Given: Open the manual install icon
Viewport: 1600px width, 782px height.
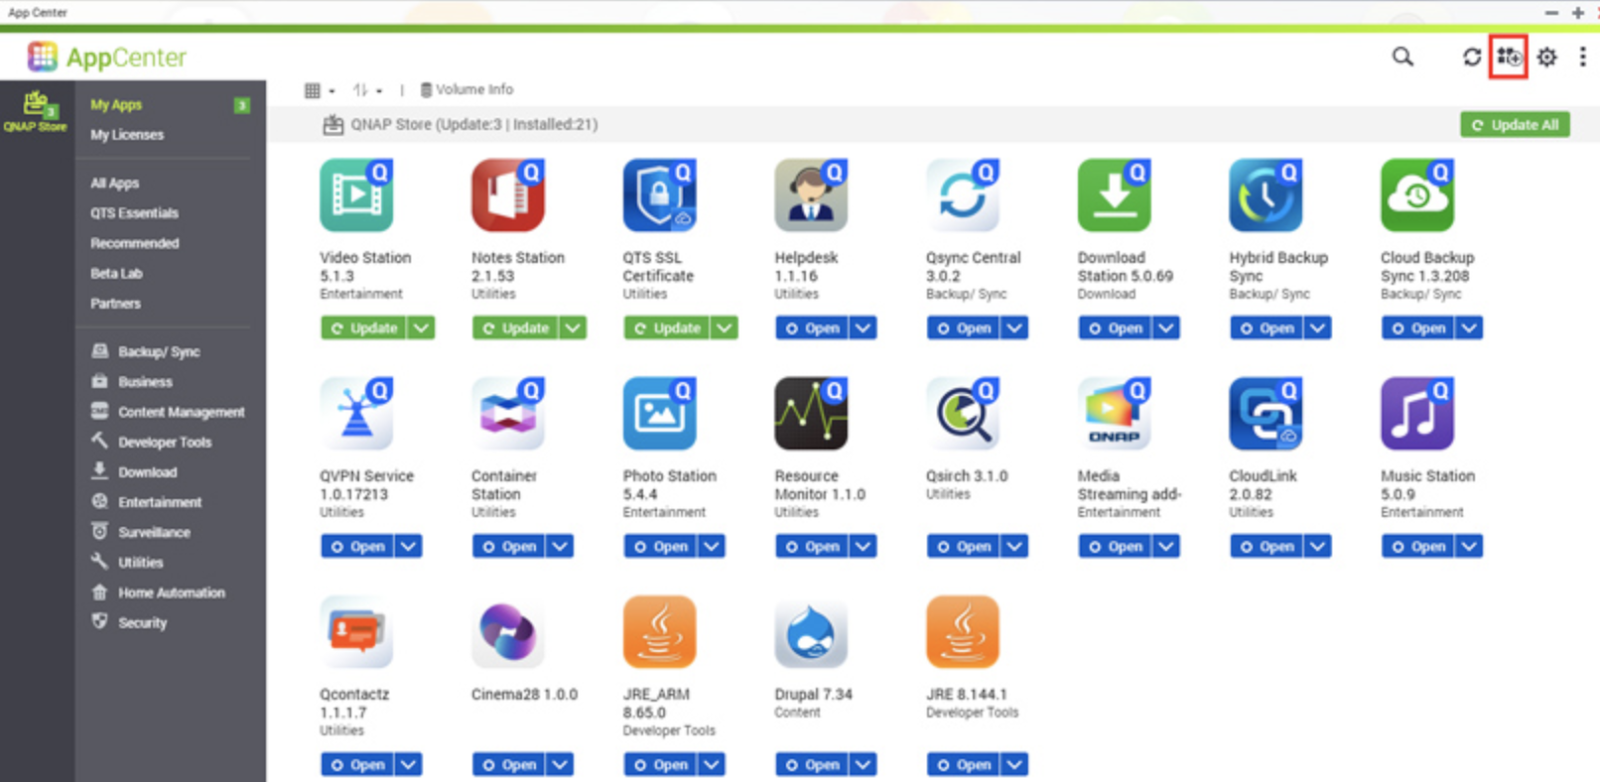Looking at the screenshot, I should (1508, 57).
